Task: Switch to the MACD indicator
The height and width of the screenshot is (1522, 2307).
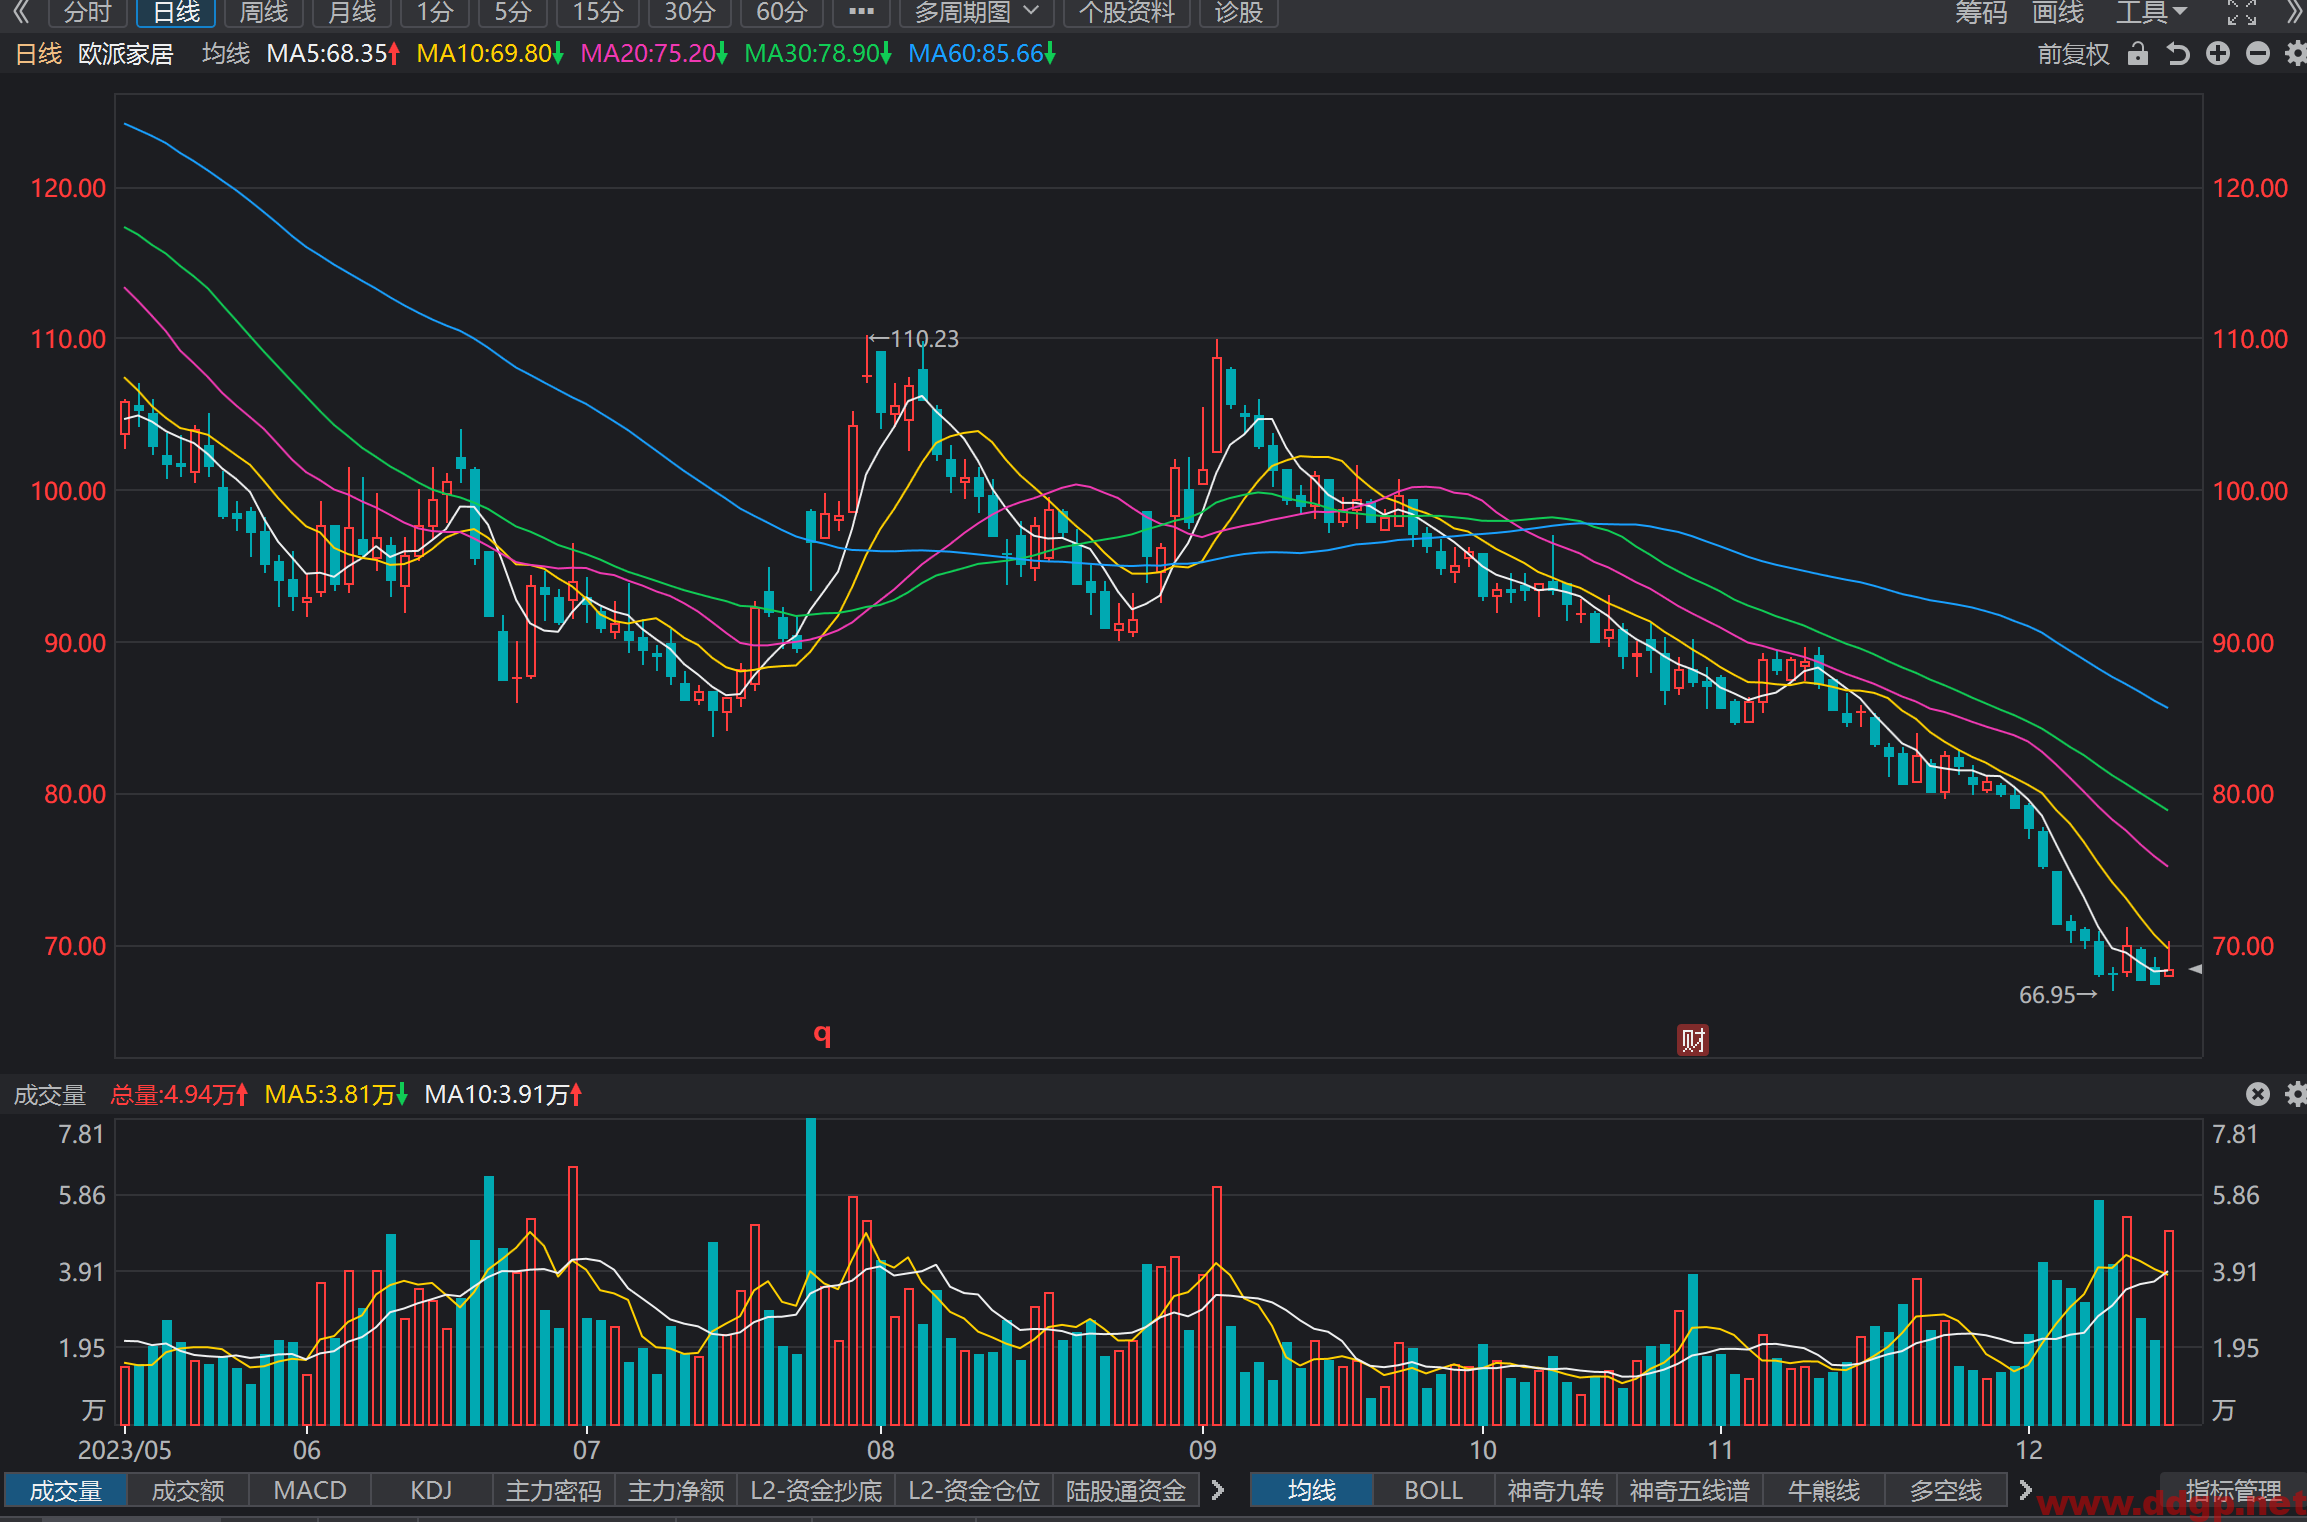Action: point(310,1490)
